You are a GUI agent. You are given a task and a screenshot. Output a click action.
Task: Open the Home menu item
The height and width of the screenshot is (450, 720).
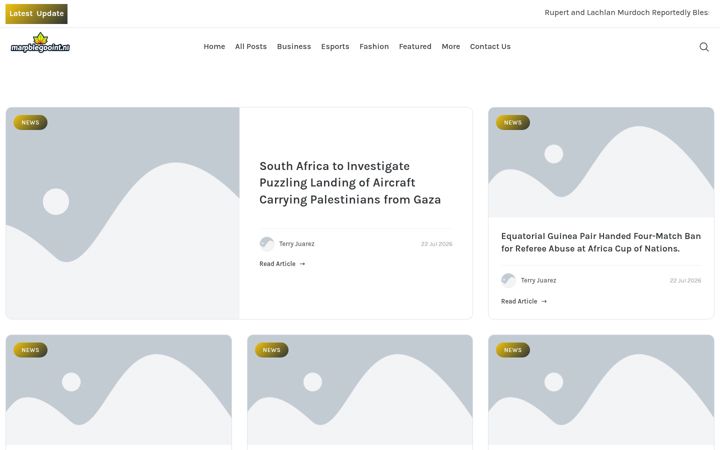pos(214,46)
